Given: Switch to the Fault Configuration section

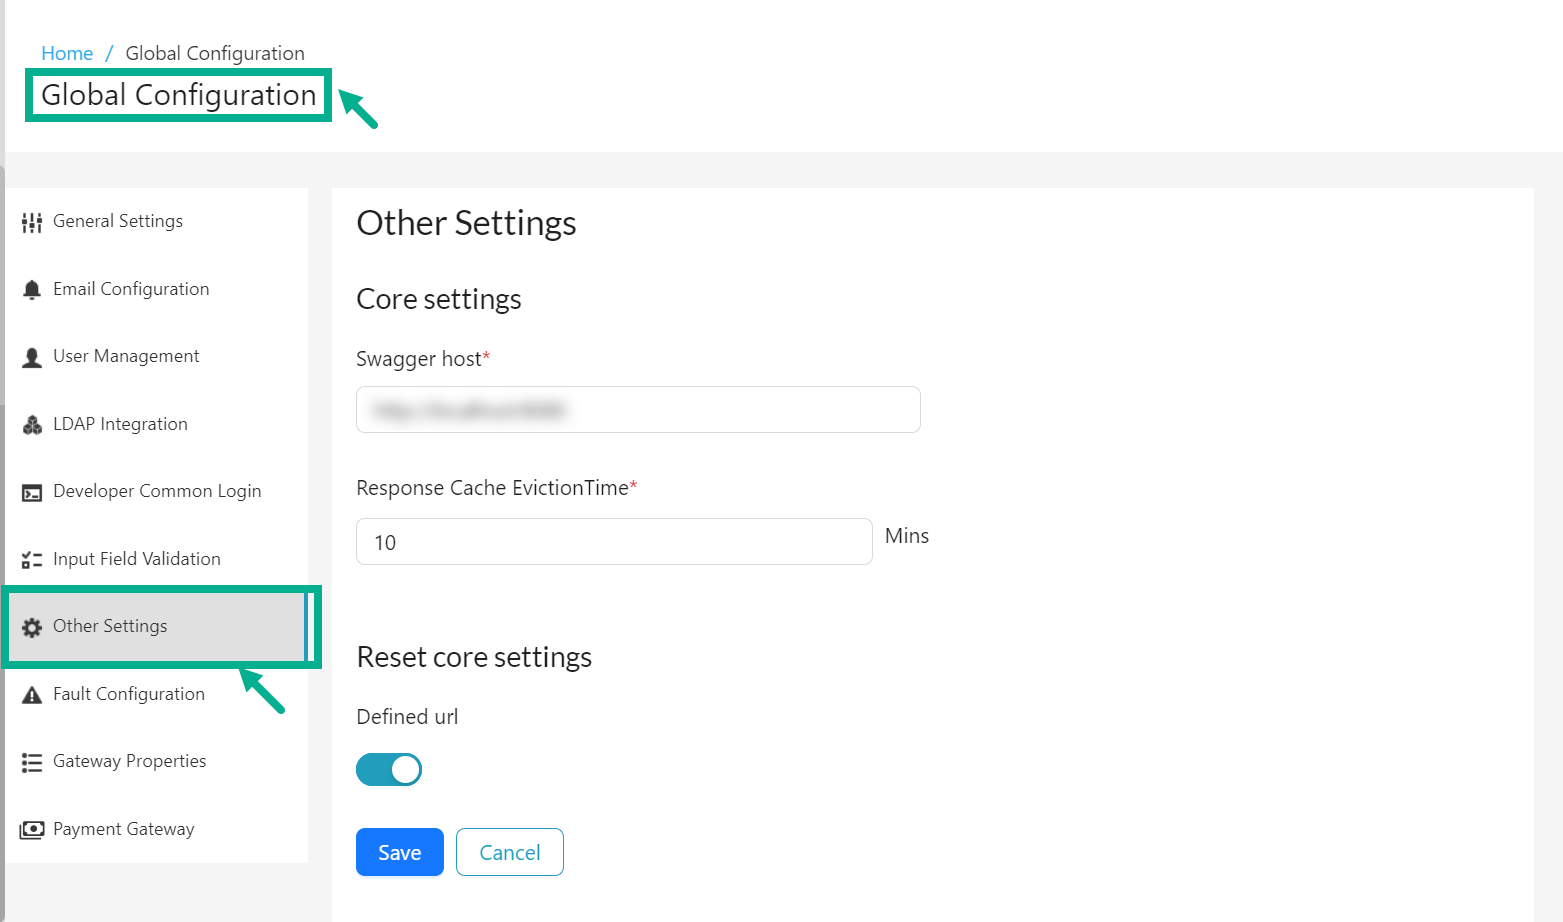Looking at the screenshot, I should pyautogui.click(x=128, y=694).
